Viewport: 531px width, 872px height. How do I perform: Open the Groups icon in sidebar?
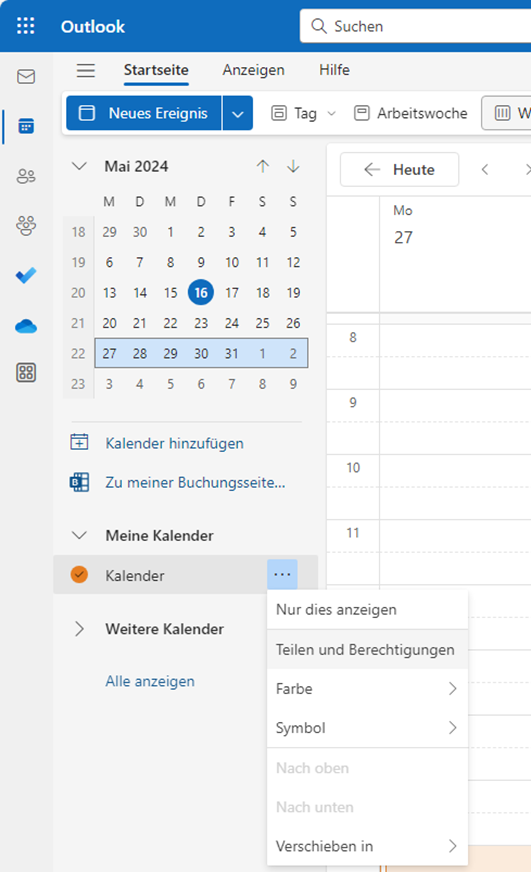point(26,226)
